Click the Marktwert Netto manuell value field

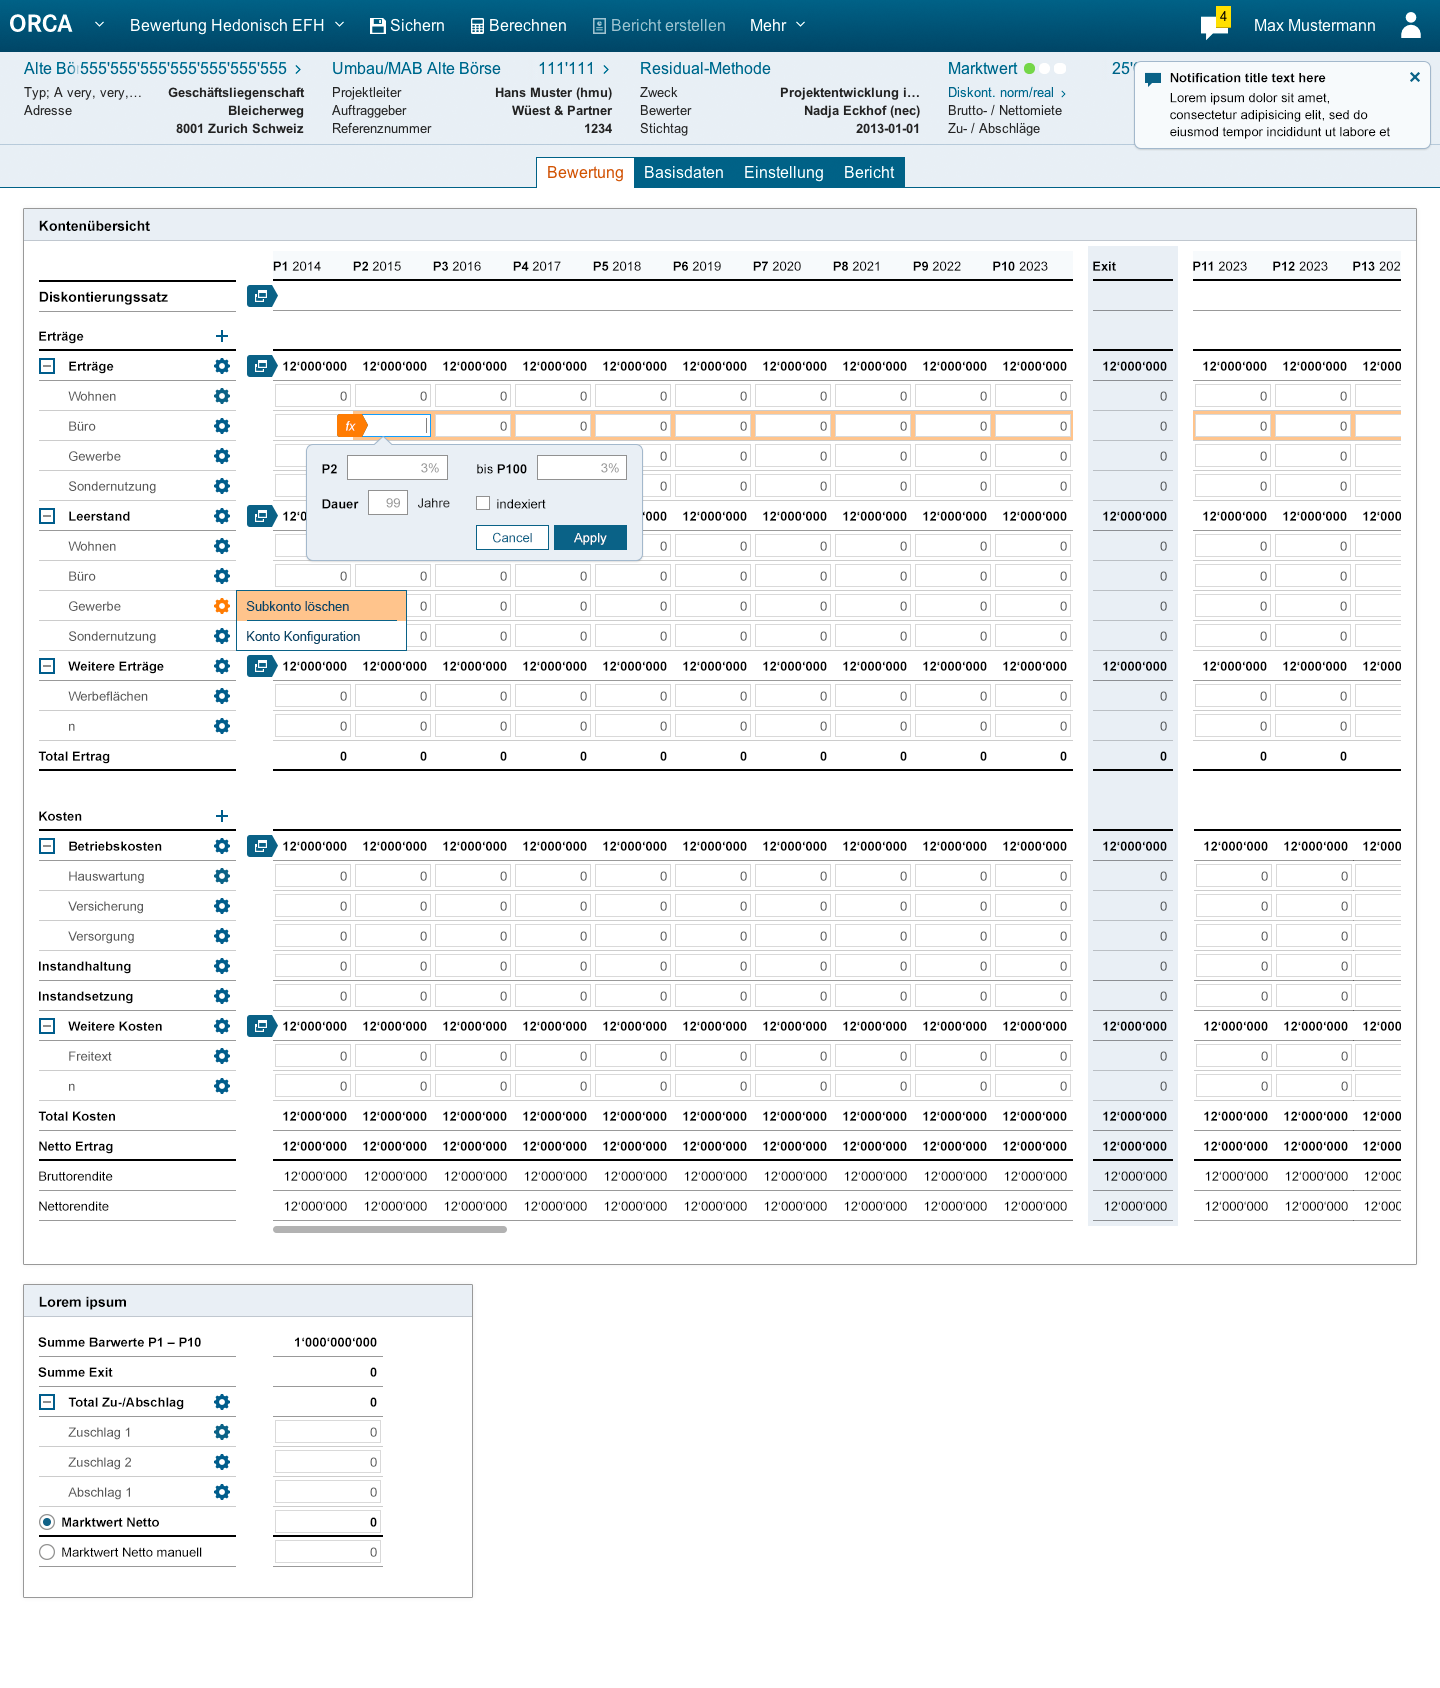[x=328, y=1552]
